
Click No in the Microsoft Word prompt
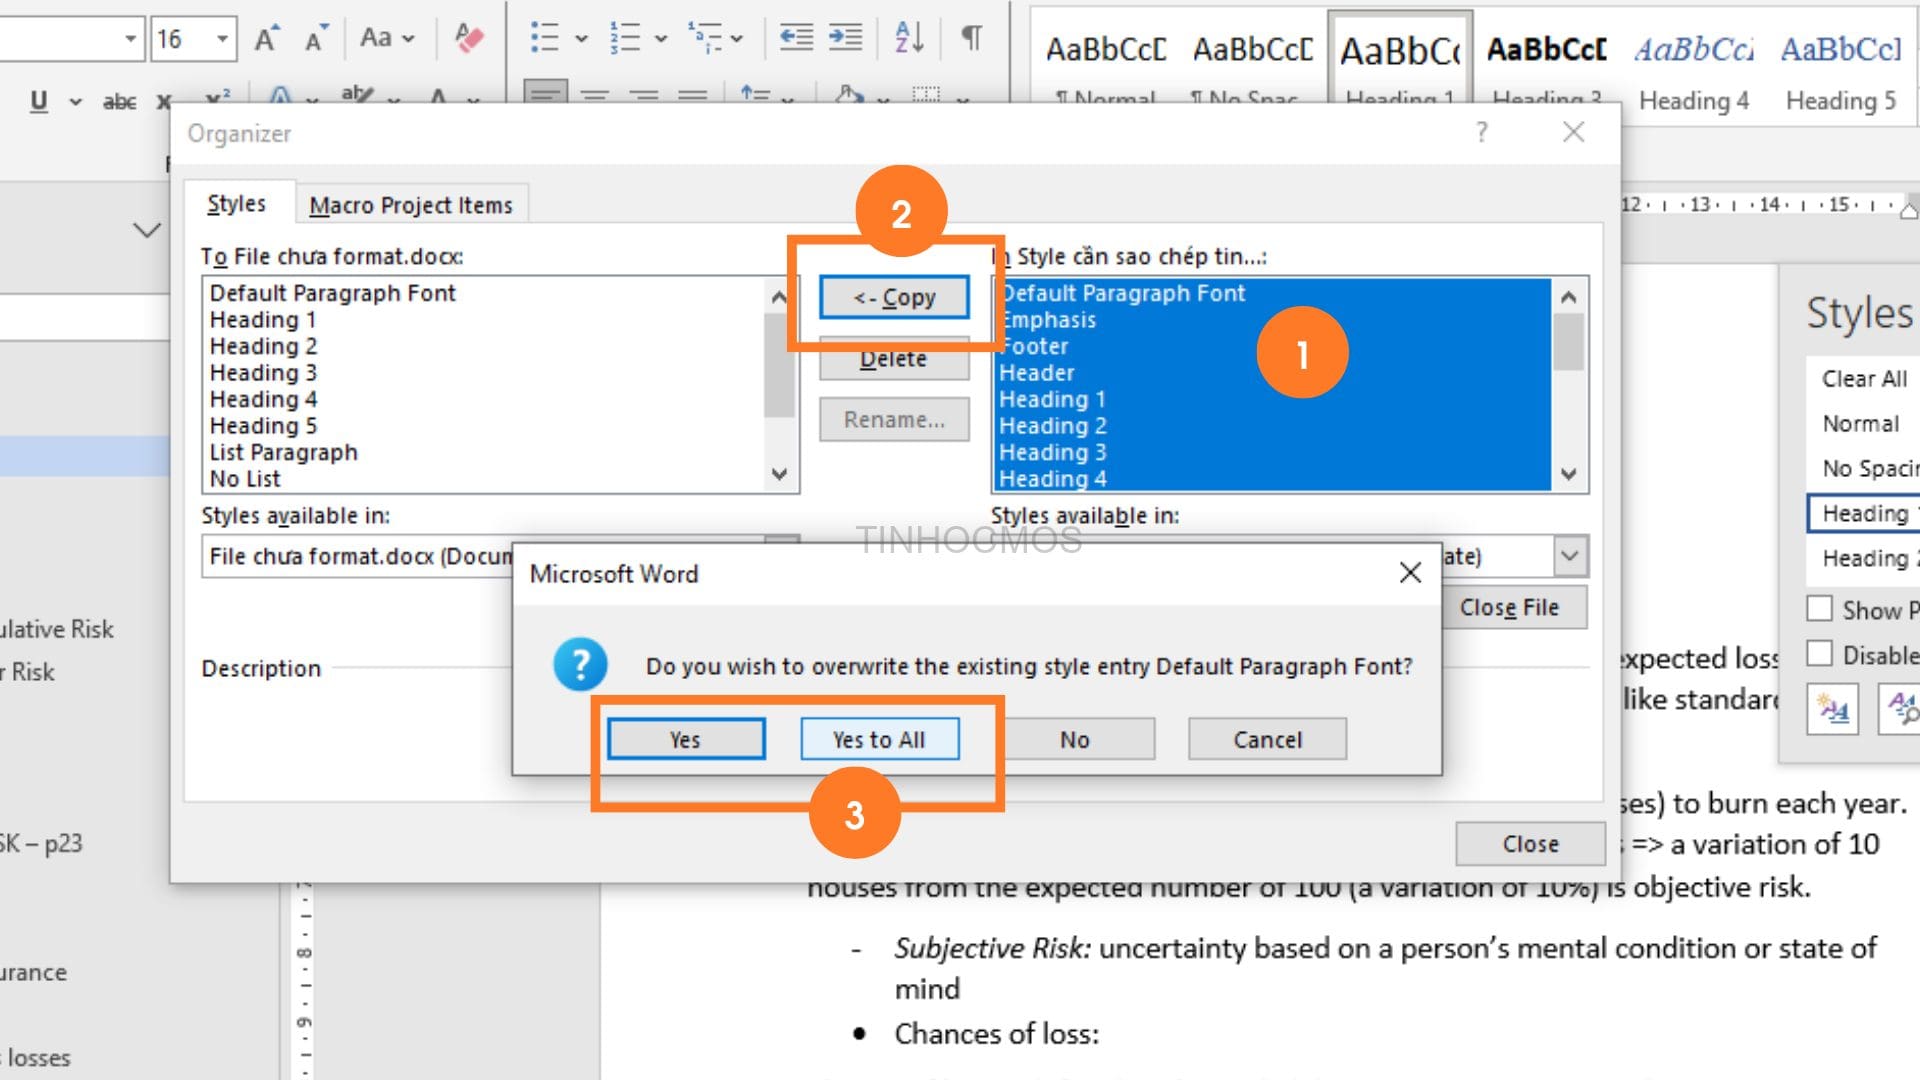click(1075, 739)
